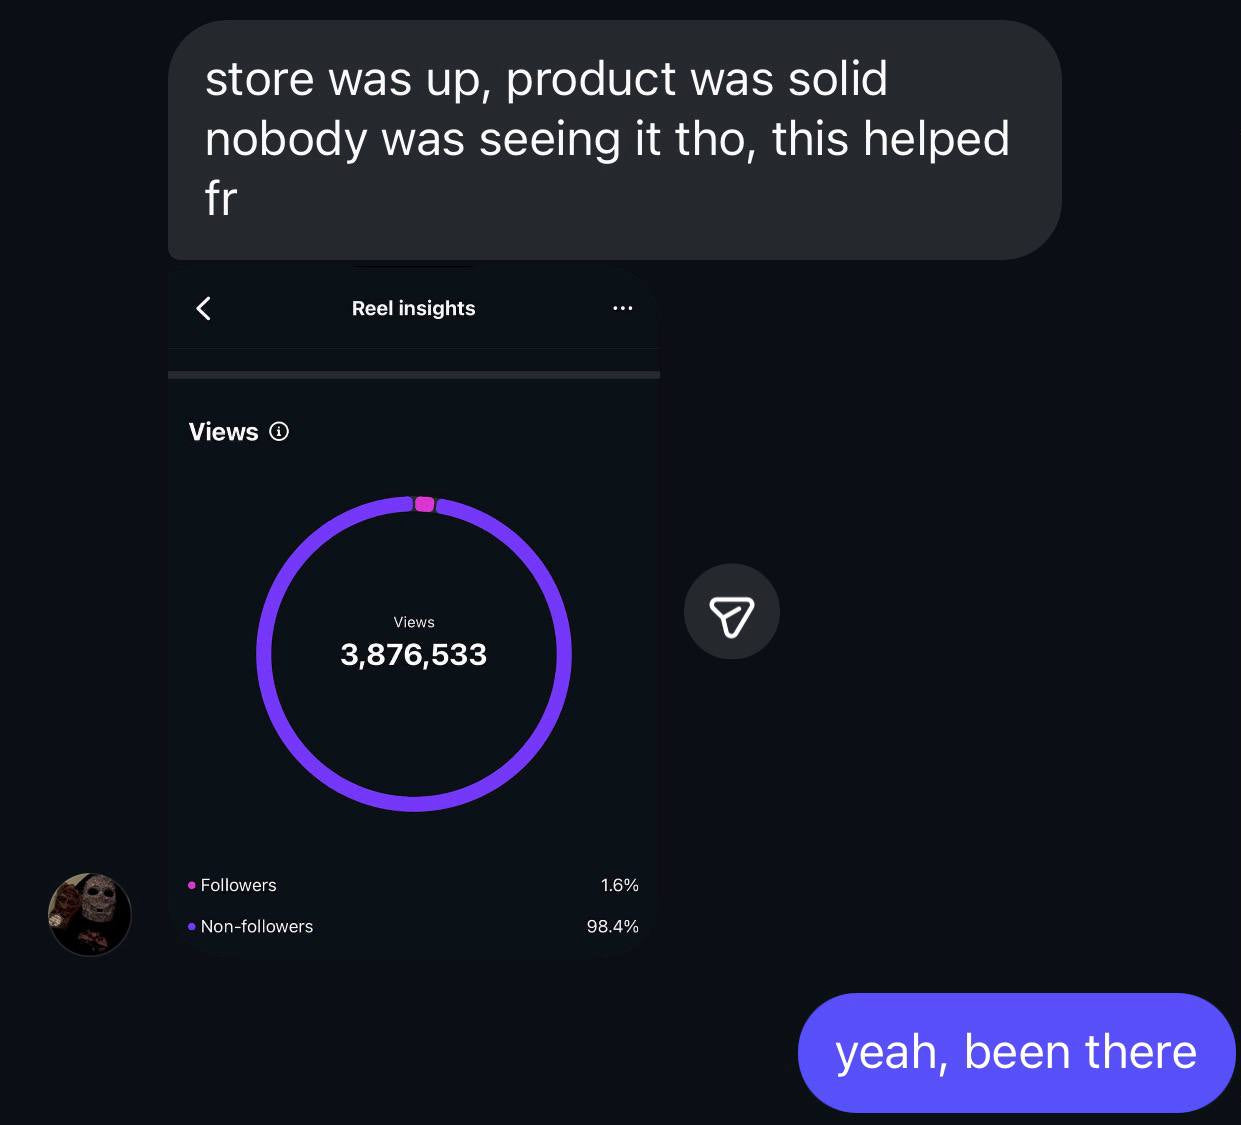
Task: Click the Views section heading
Action: click(223, 432)
